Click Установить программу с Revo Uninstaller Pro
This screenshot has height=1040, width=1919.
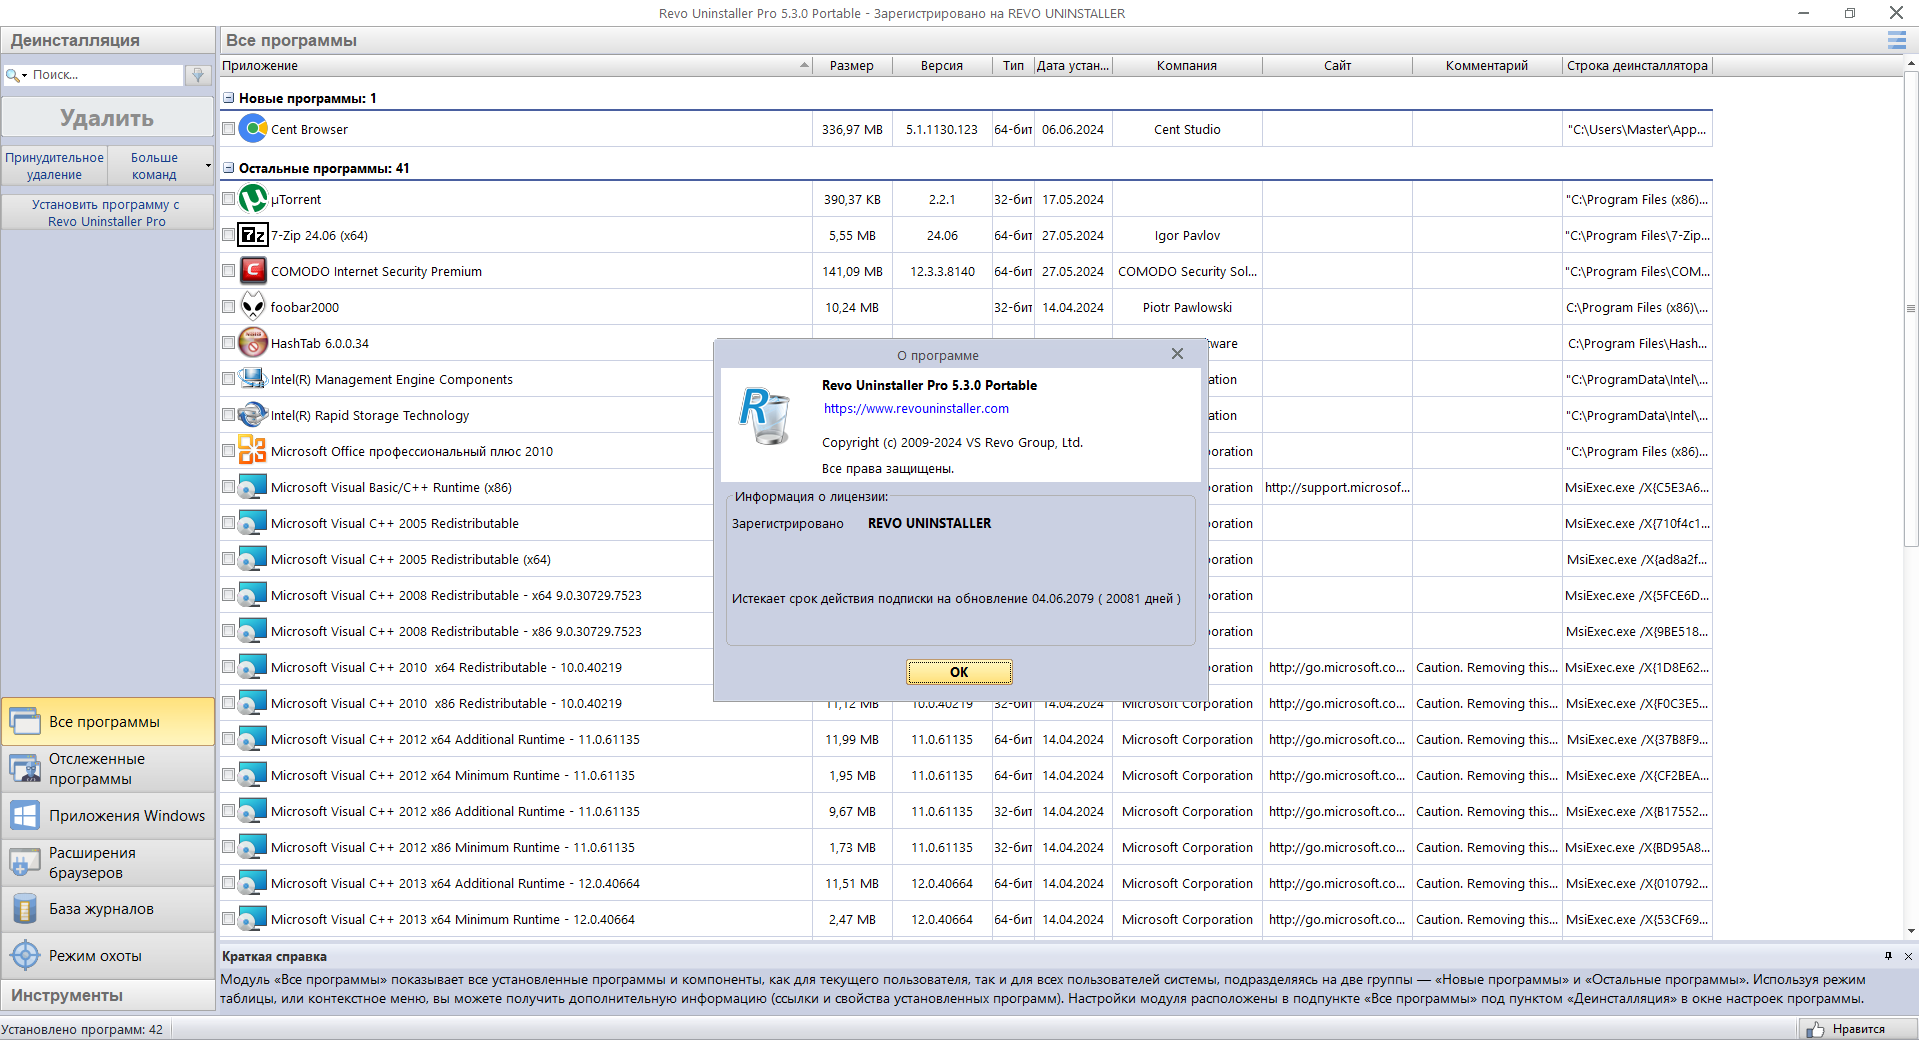pos(107,212)
